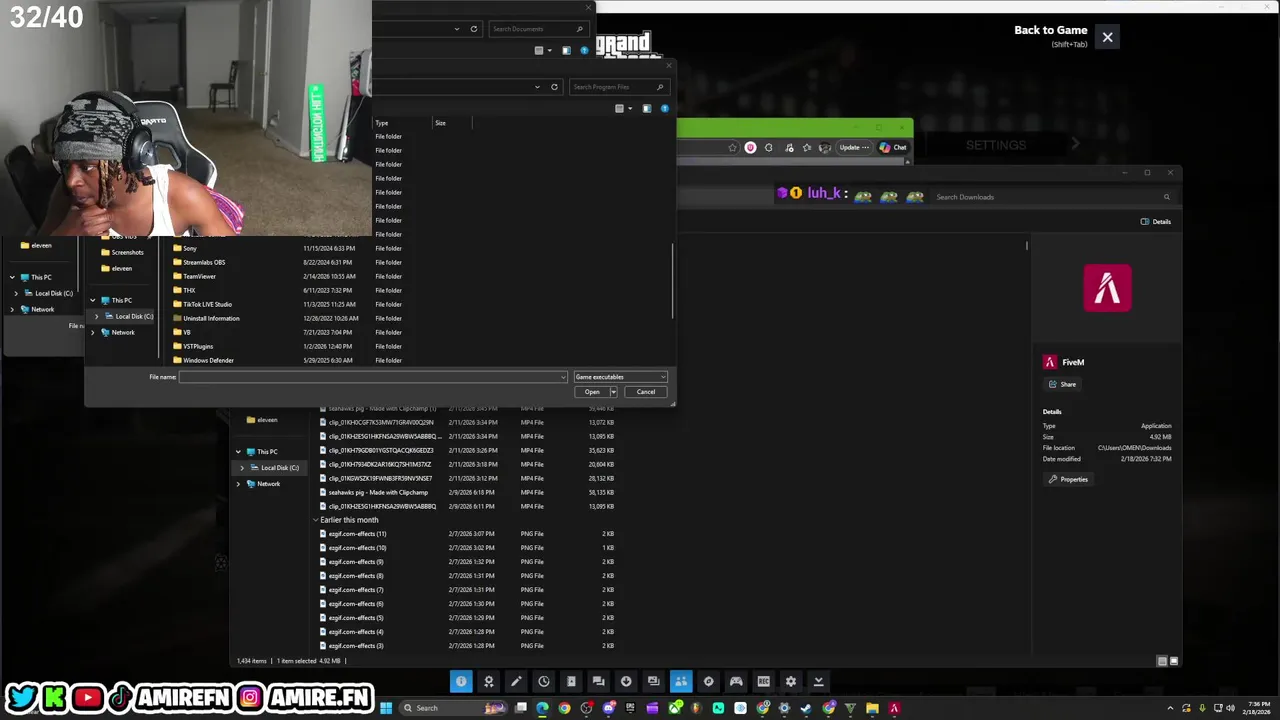Open help icon in Documents dialog
This screenshot has height=720, width=1280.
pos(584,50)
